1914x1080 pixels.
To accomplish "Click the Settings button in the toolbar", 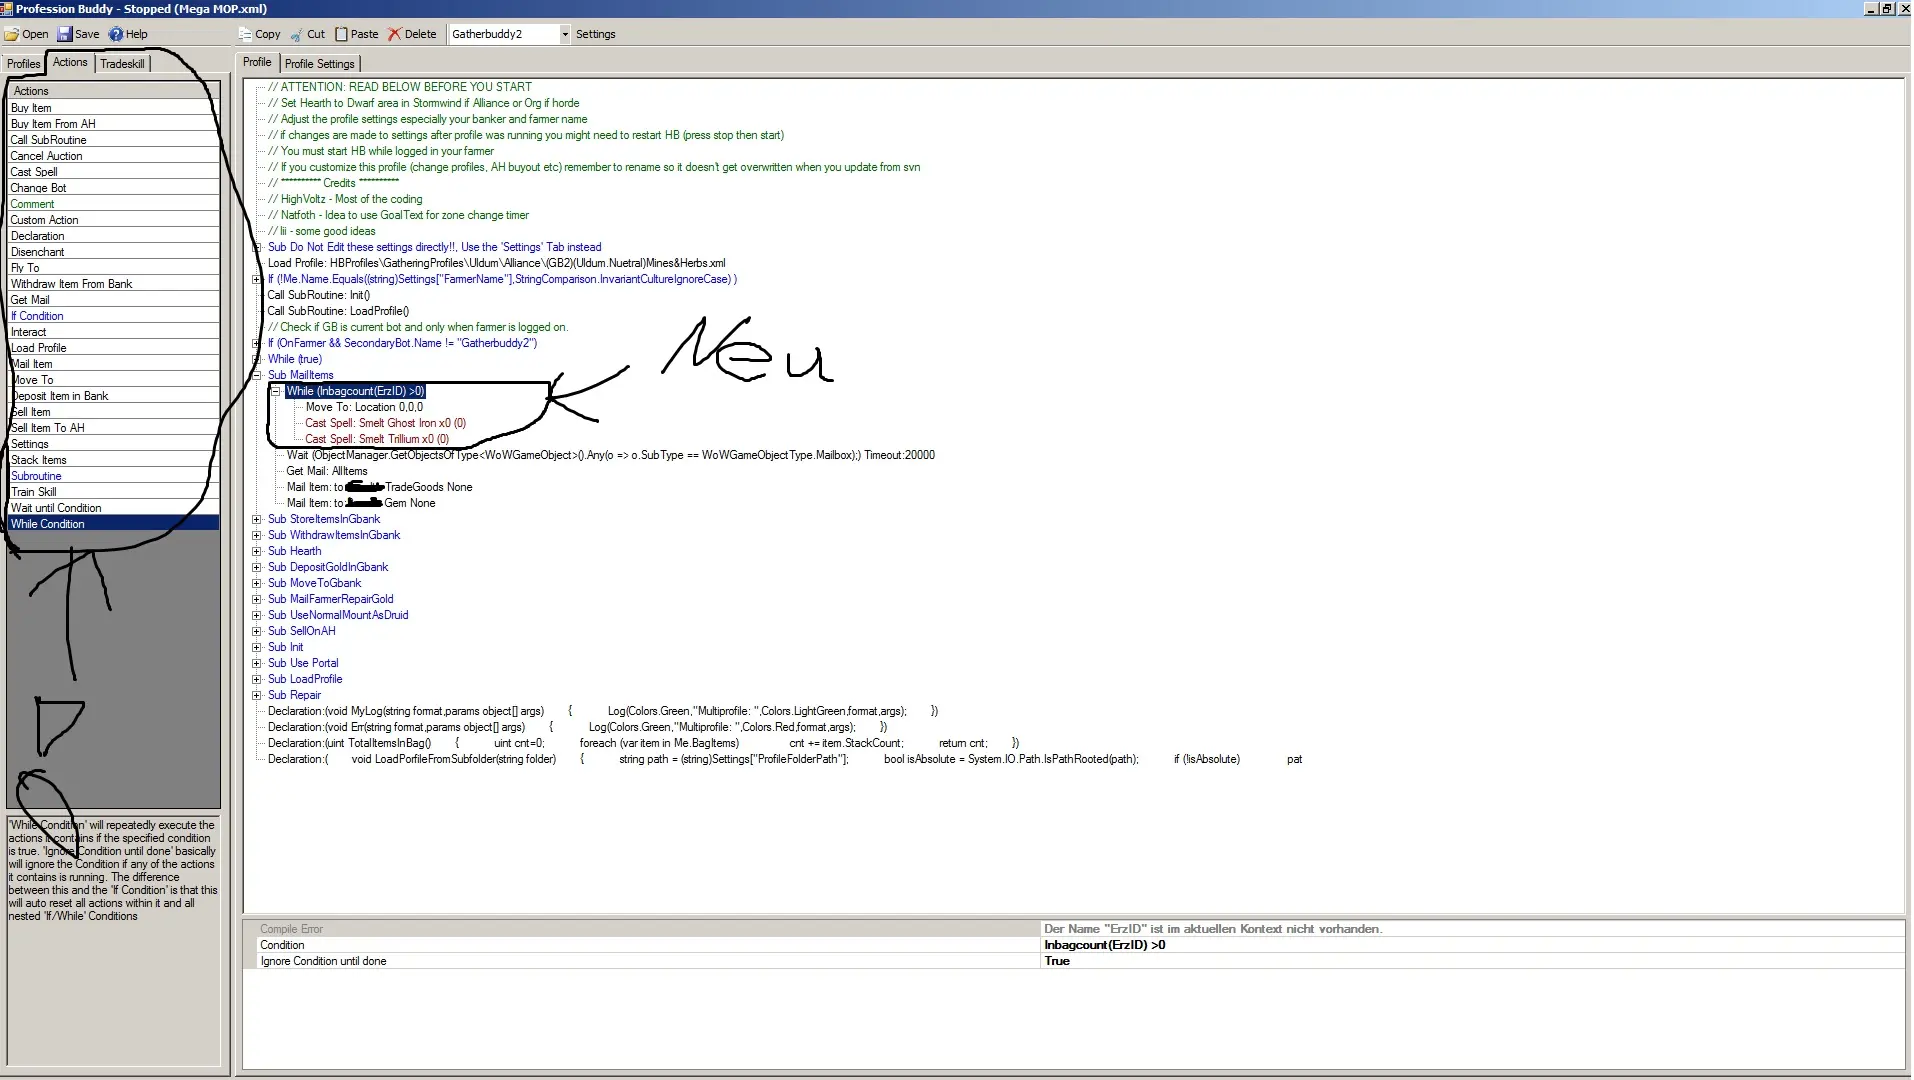I will tap(595, 34).
